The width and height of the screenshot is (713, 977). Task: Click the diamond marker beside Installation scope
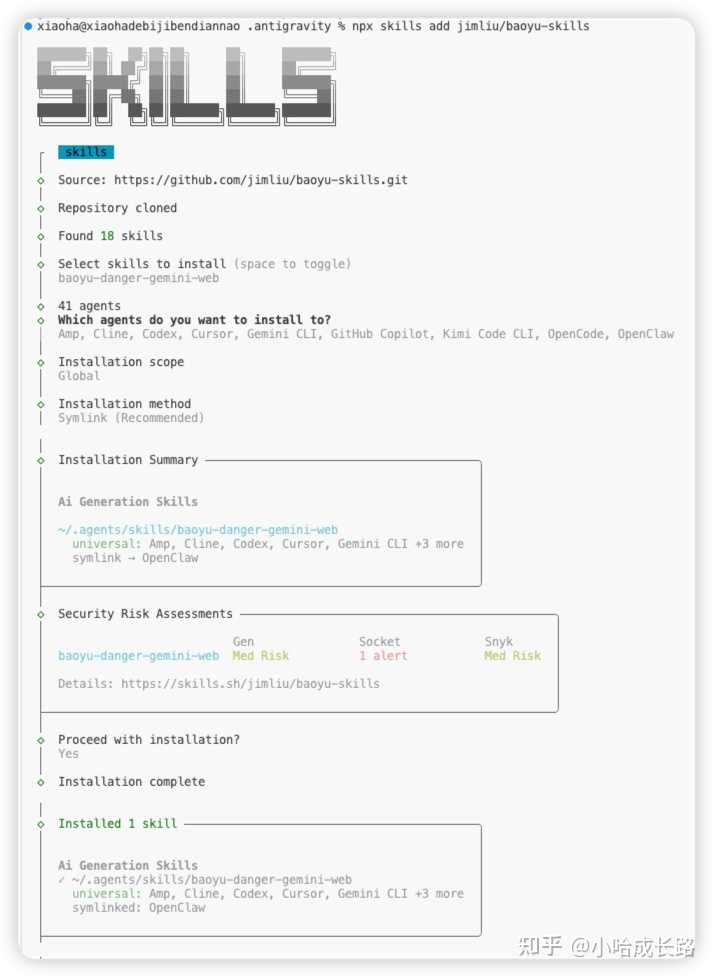point(41,362)
